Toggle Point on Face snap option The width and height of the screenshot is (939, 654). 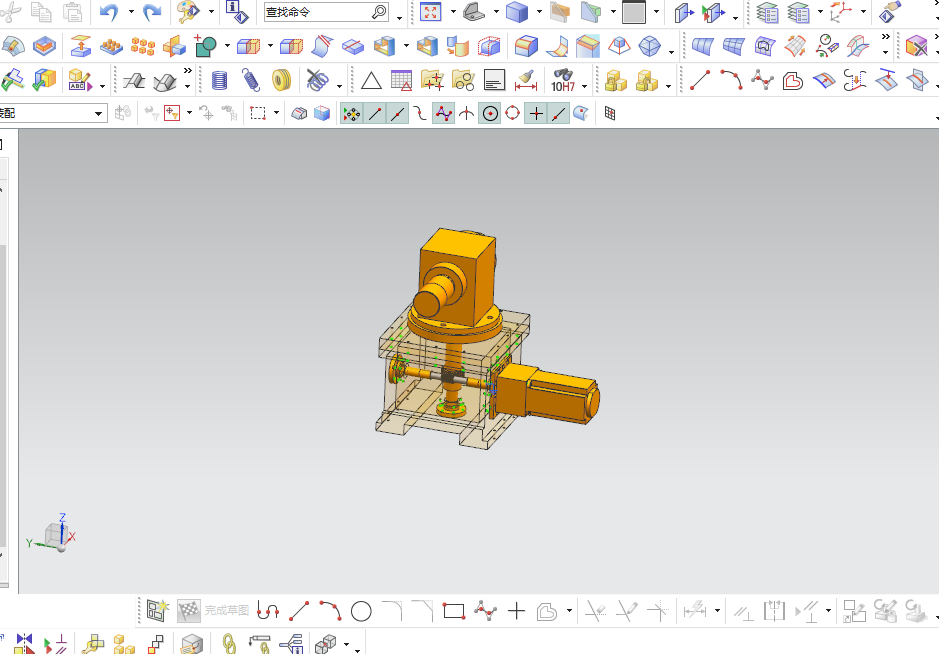pos(581,113)
